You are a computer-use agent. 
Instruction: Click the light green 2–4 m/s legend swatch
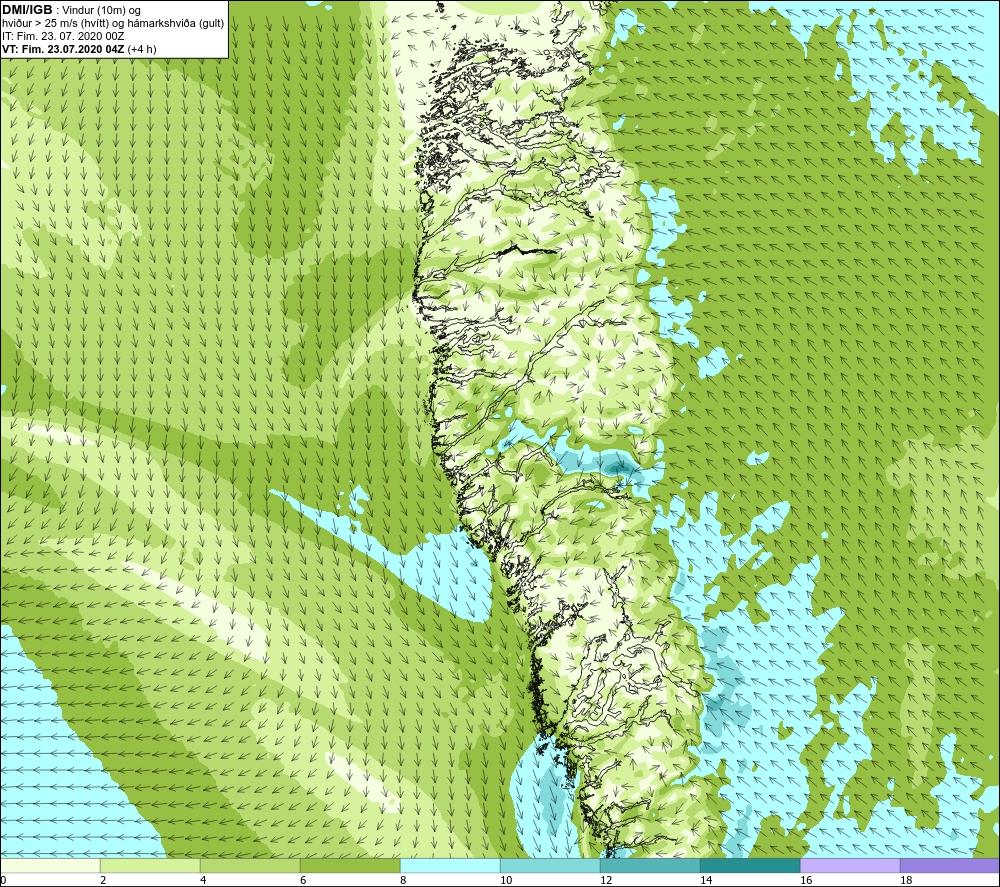151,865
